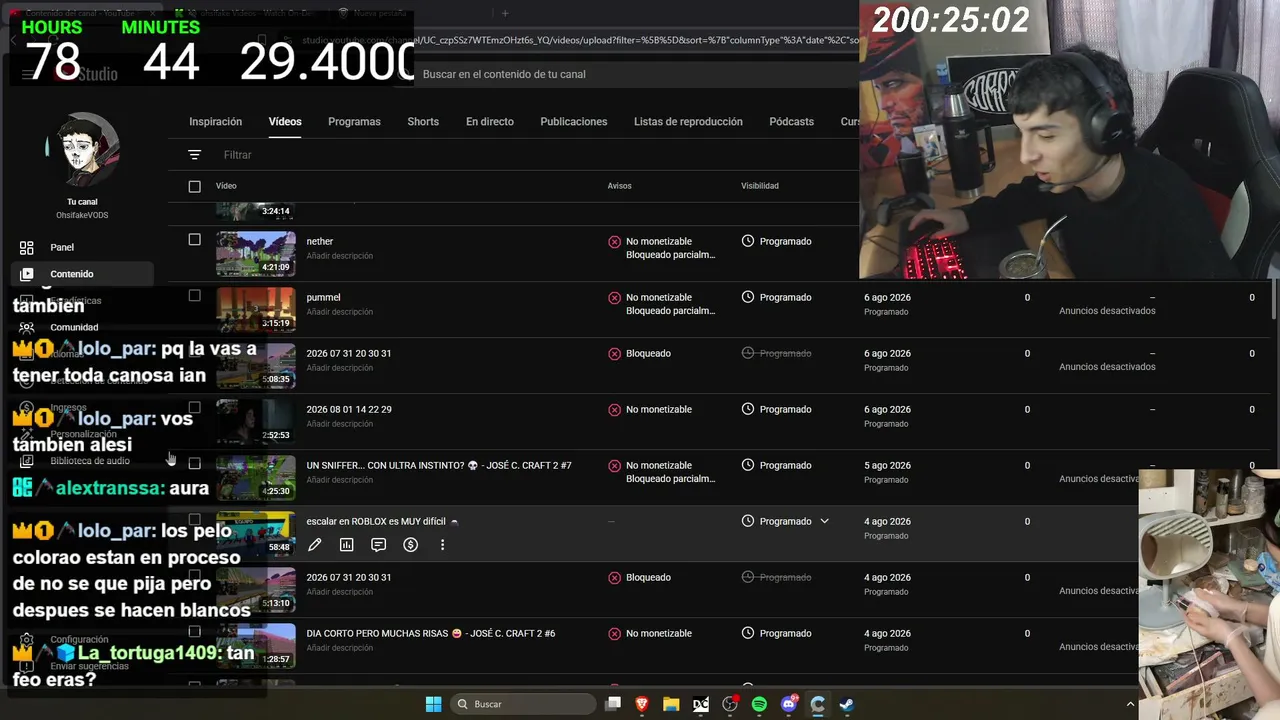This screenshot has height=720, width=1280.
Task: Open DIA CORTO PERO MUCHAS RISAS video title
Action: 431,633
